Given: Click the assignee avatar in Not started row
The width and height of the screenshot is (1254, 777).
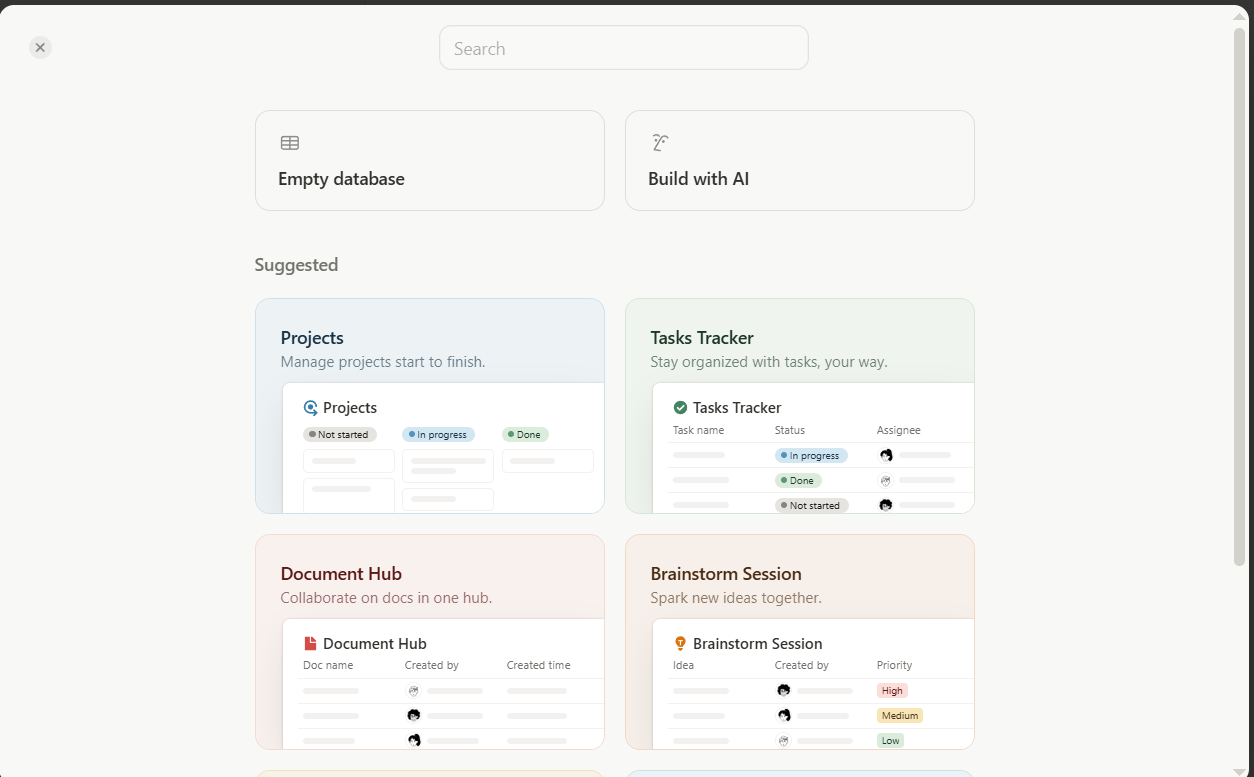Looking at the screenshot, I should tap(886, 506).
